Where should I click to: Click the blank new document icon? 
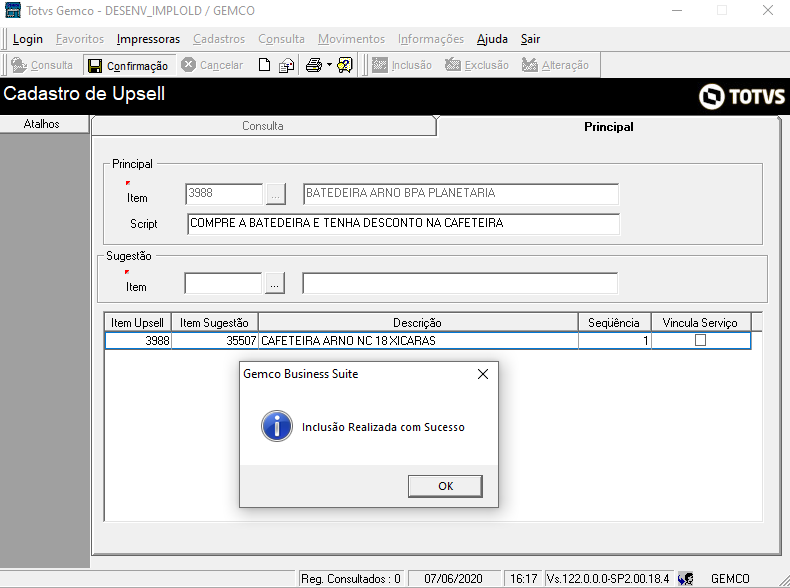(264, 65)
